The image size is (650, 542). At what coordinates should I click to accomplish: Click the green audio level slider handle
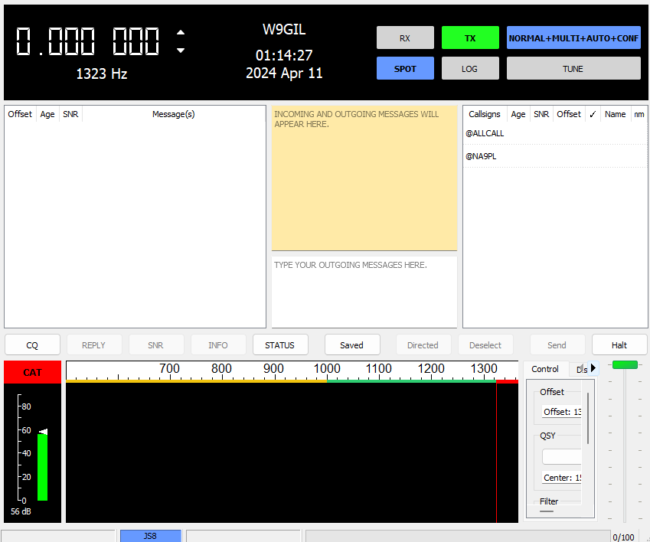point(625,364)
